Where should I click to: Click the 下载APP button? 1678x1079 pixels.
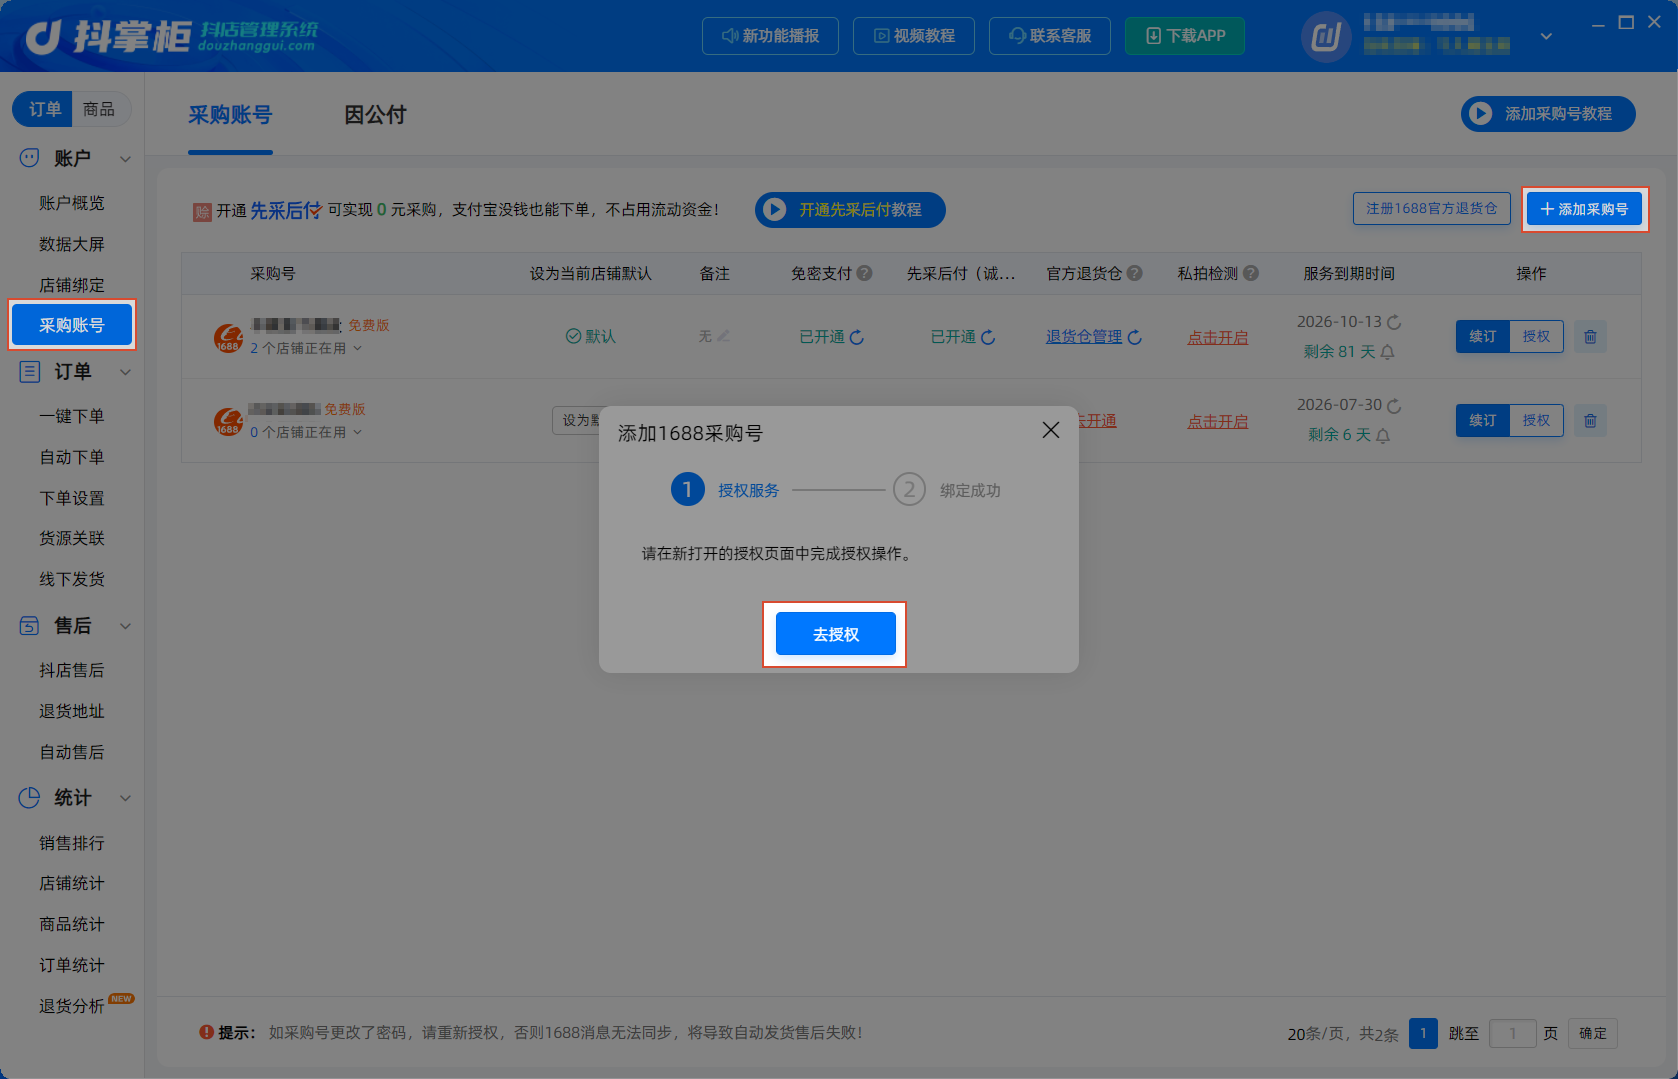1185,36
